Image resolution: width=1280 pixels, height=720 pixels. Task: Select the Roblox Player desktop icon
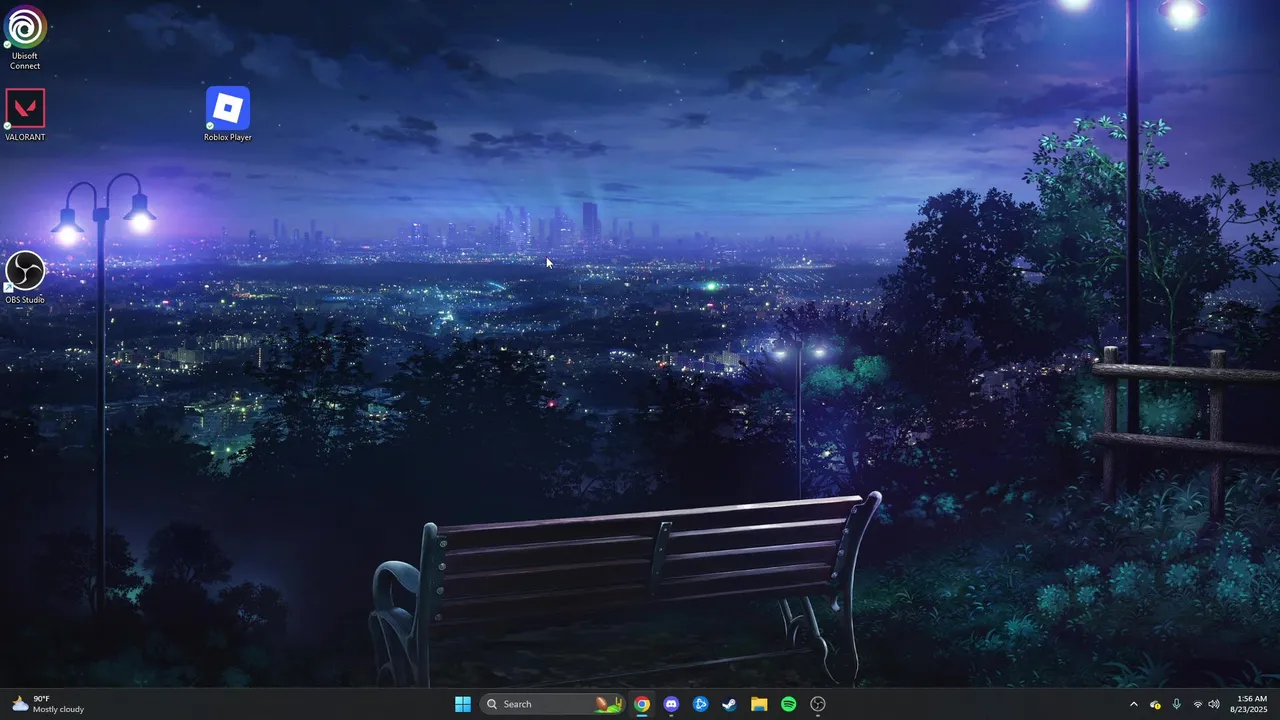click(228, 114)
